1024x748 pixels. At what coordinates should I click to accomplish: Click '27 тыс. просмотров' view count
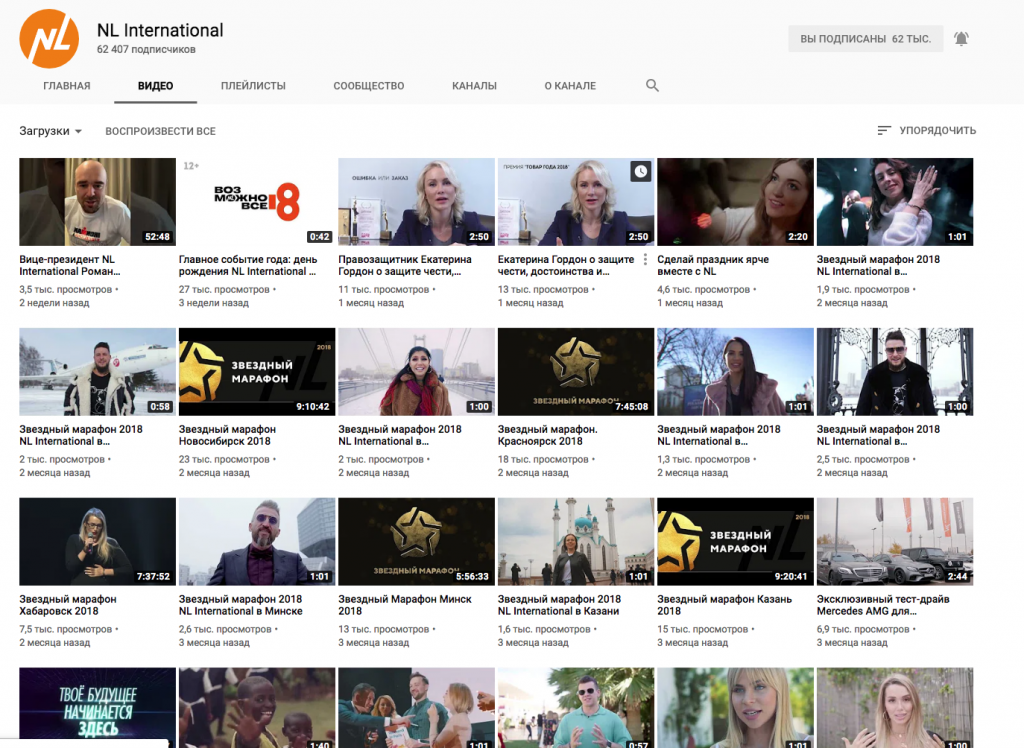pos(224,289)
